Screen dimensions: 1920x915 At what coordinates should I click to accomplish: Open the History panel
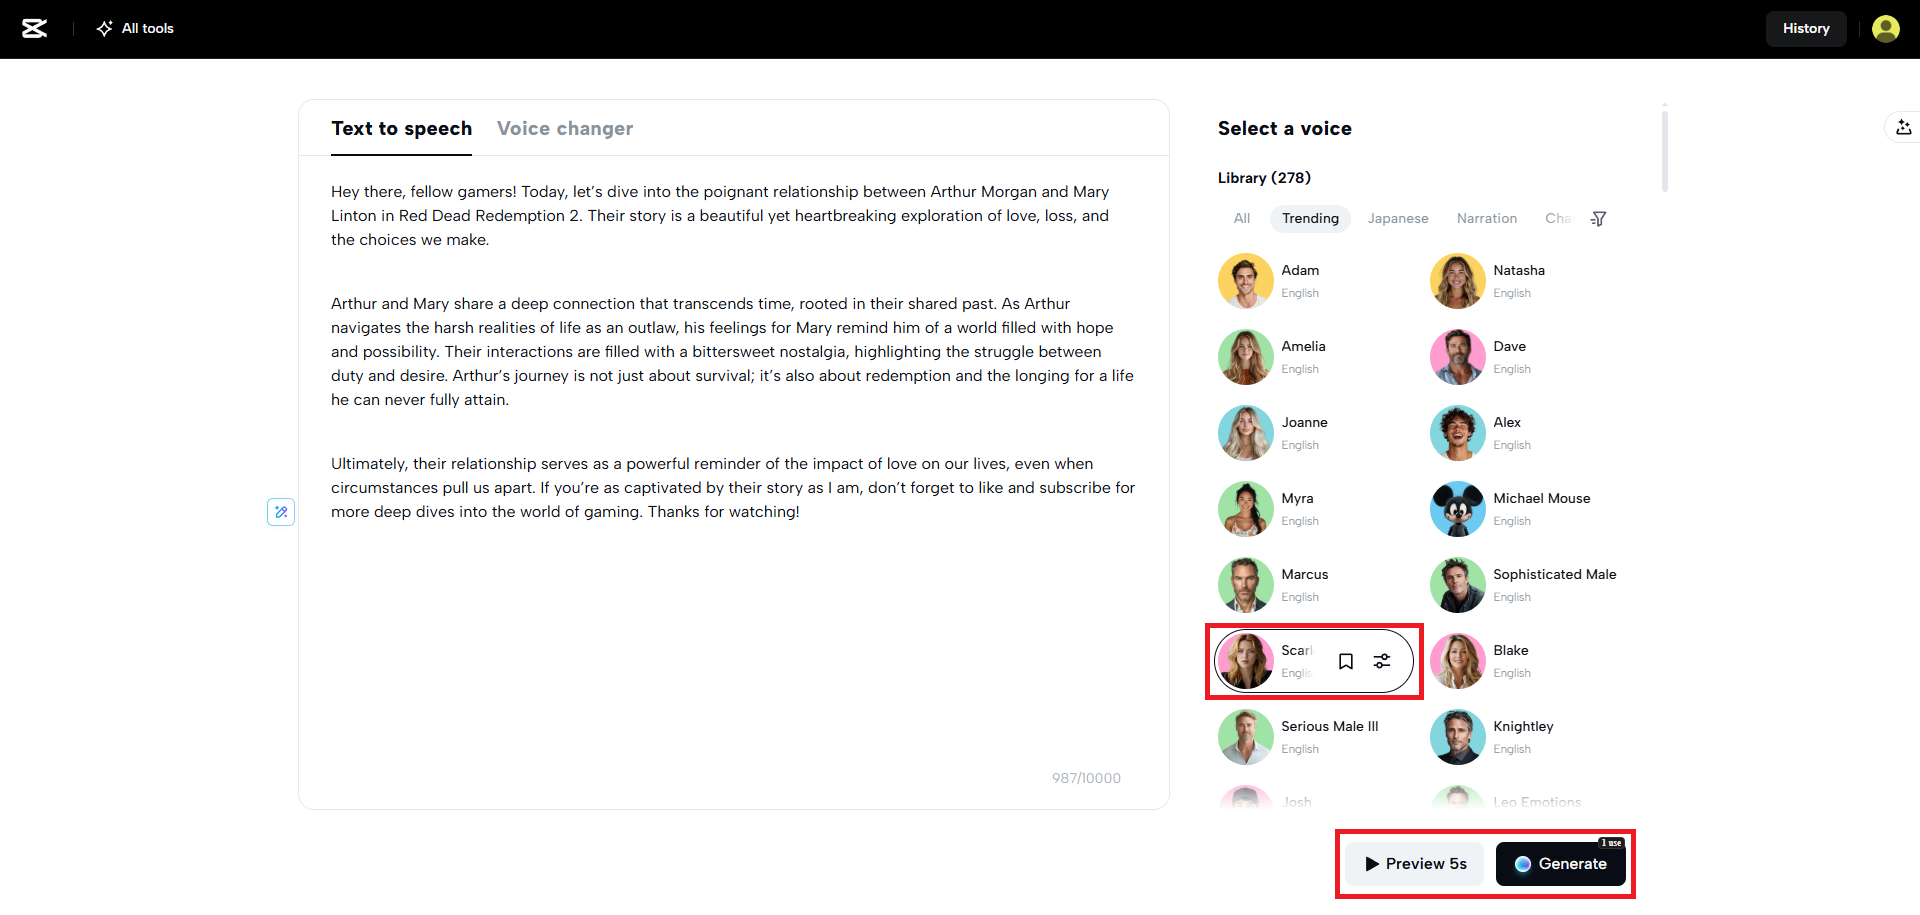[1806, 28]
